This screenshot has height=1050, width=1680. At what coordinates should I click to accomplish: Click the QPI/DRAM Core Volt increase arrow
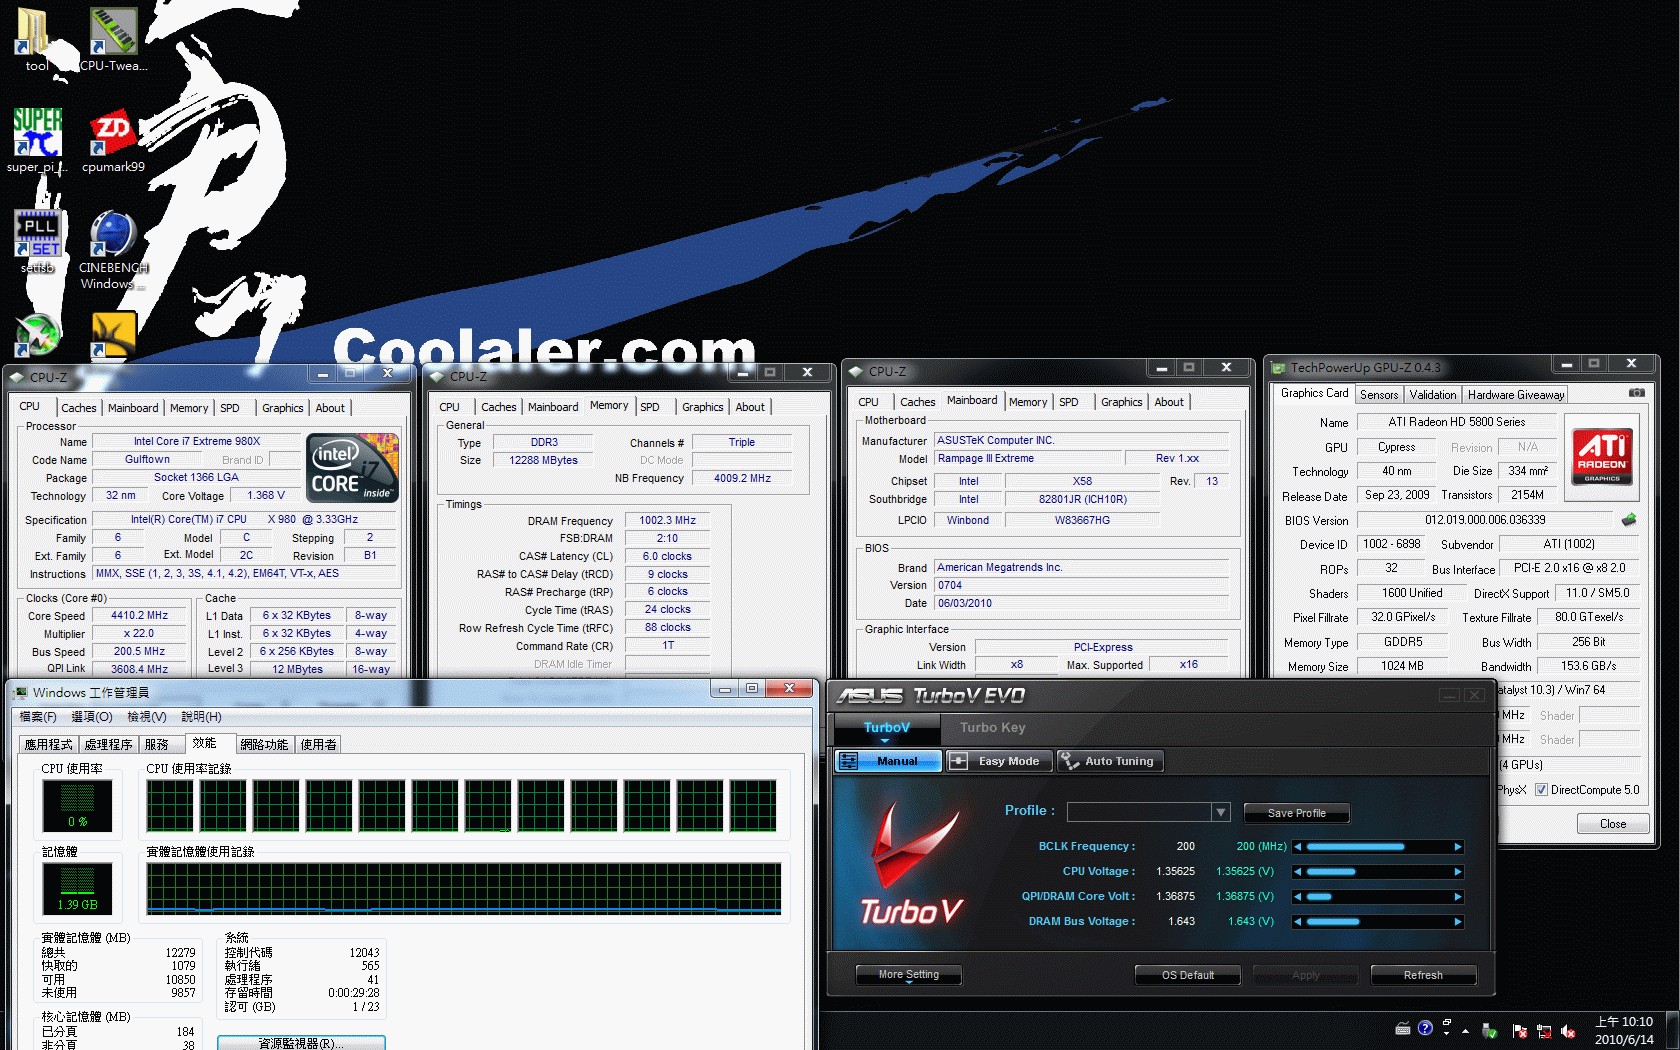click(x=1458, y=897)
